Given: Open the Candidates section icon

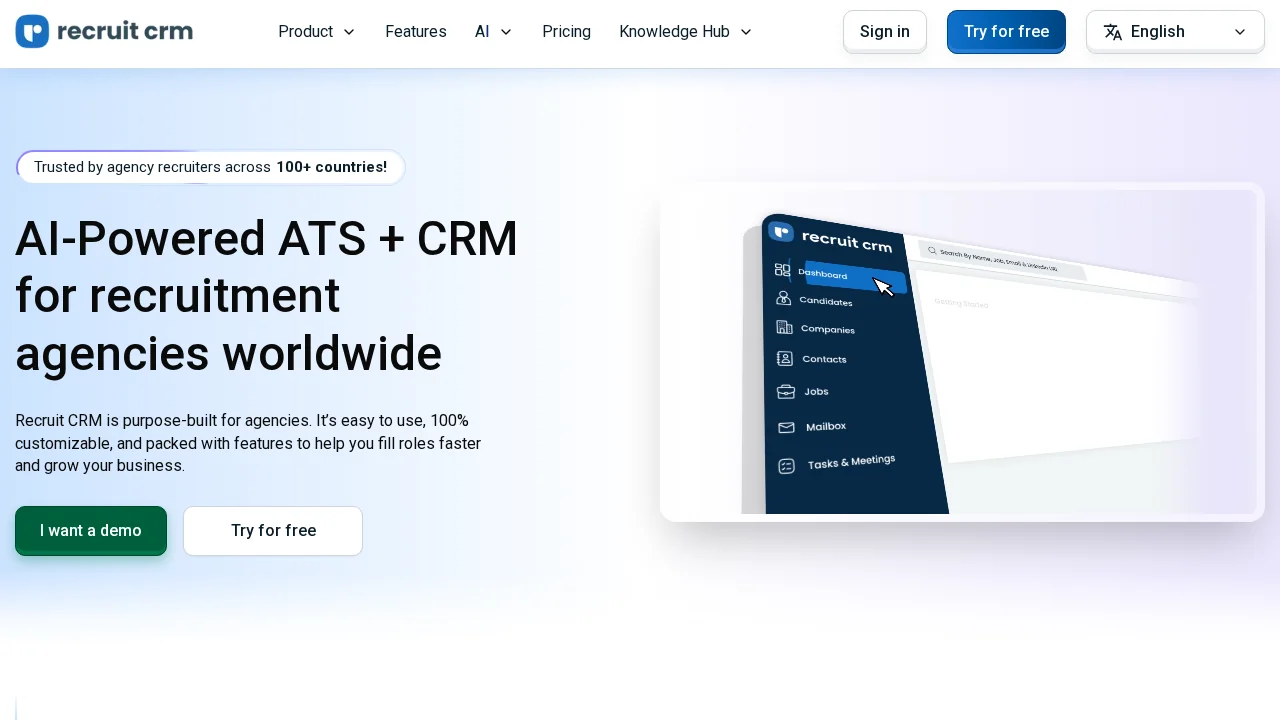Looking at the screenshot, I should pyautogui.click(x=784, y=298).
